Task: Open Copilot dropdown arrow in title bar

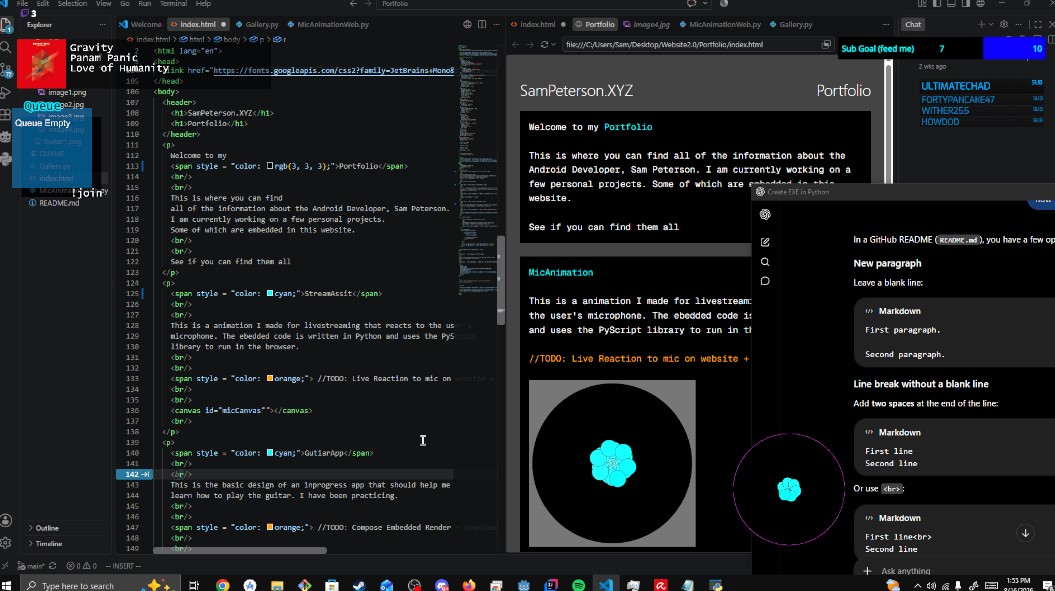Action: tap(704, 3)
